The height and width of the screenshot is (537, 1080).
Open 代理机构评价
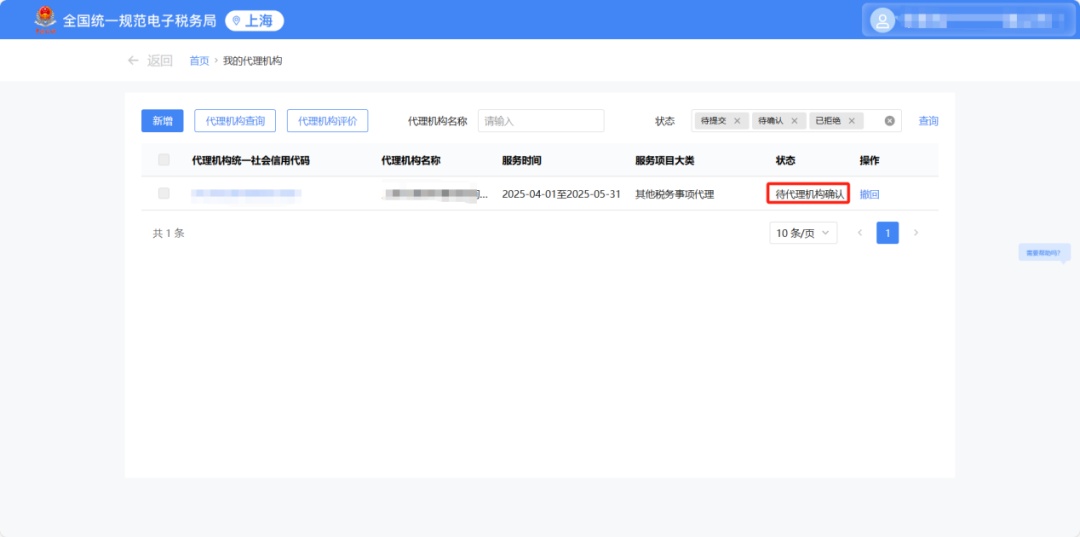(x=327, y=121)
